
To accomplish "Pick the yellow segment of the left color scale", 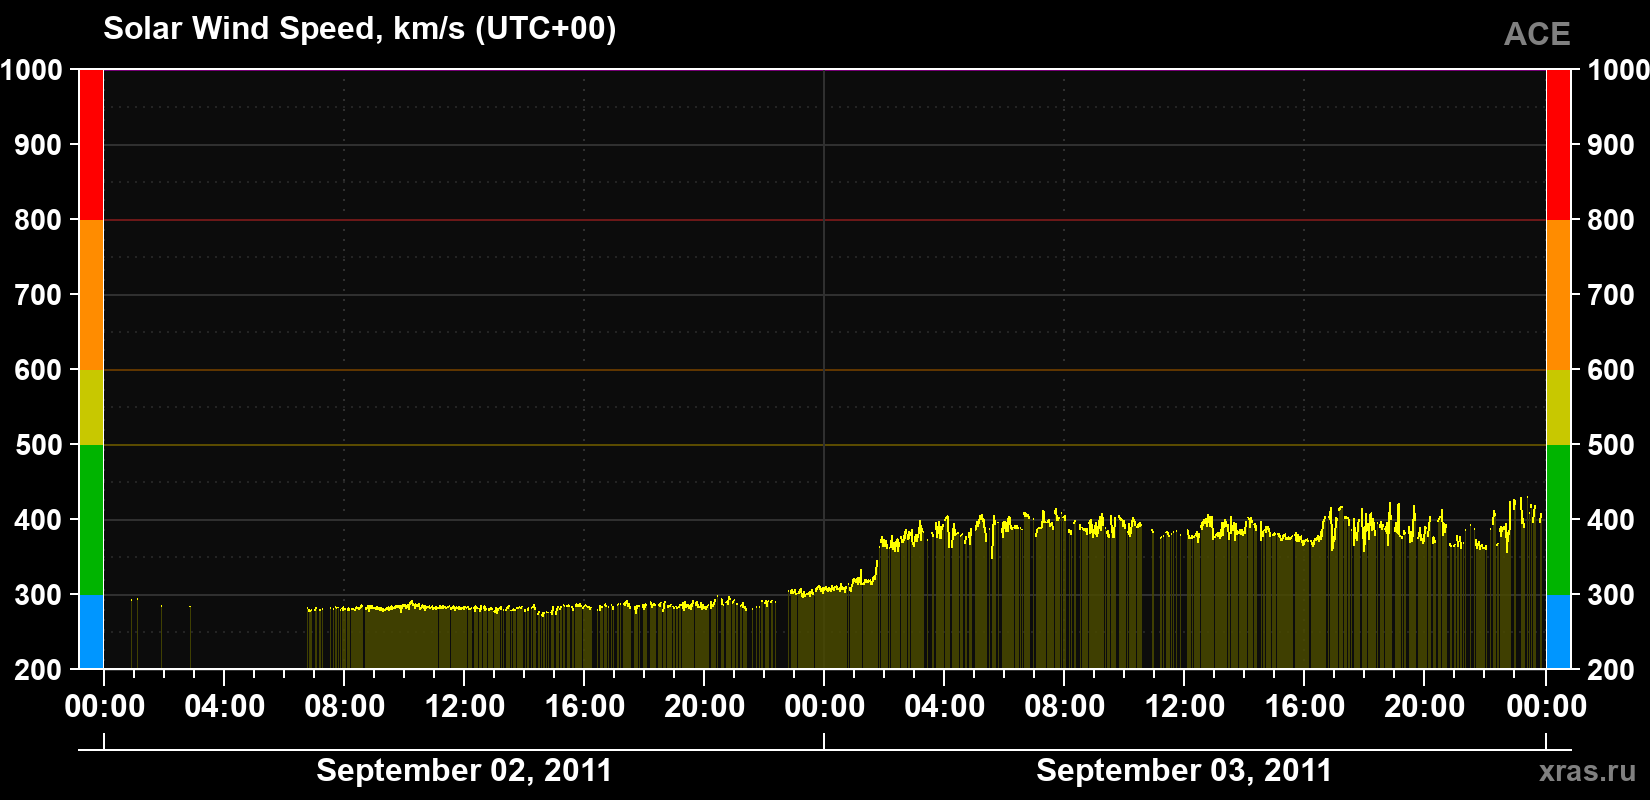I will 91,407.
